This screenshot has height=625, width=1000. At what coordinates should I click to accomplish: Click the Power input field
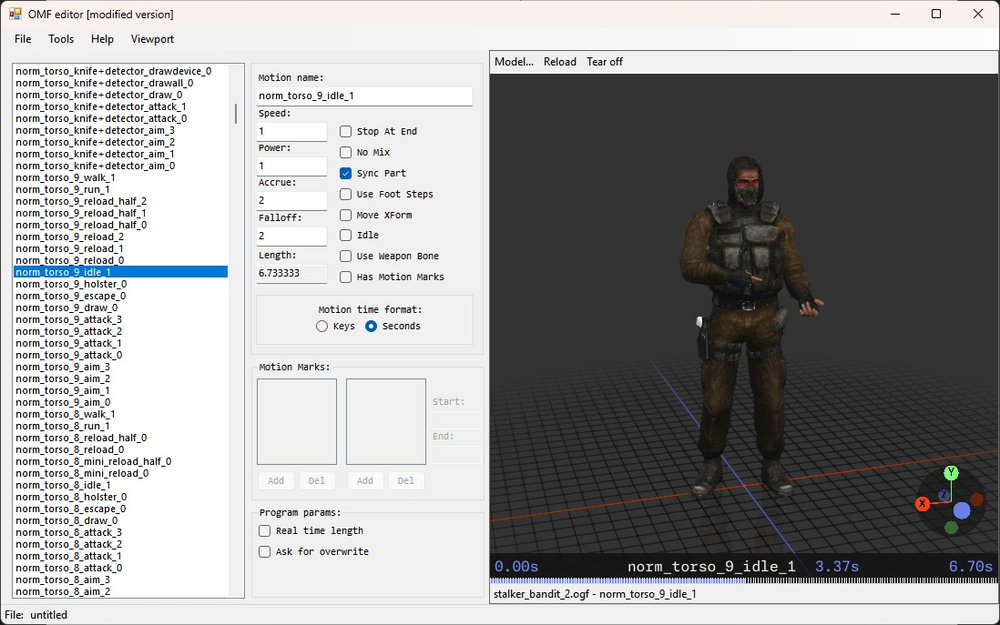(291, 166)
